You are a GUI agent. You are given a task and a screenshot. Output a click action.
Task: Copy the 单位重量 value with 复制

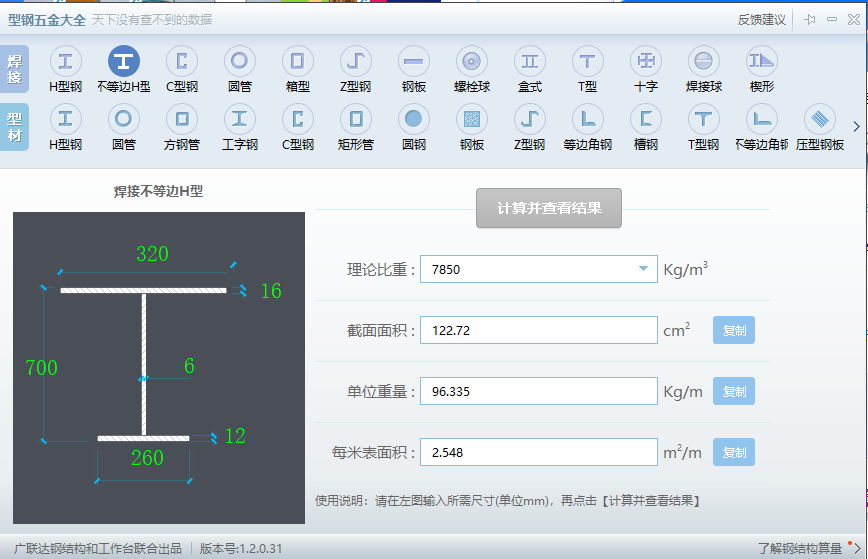coord(733,391)
